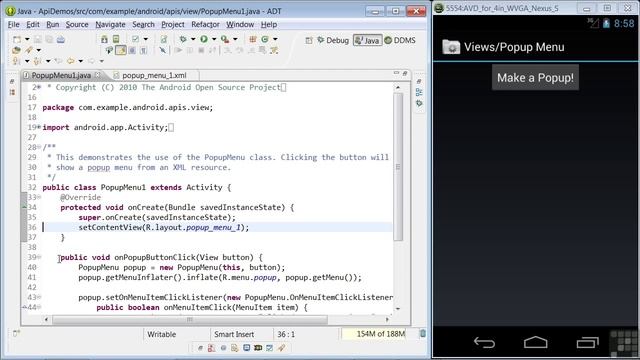Screen dimensions: 640x360
Task: Tap the emulator Back navigation button
Action: pos(484,342)
